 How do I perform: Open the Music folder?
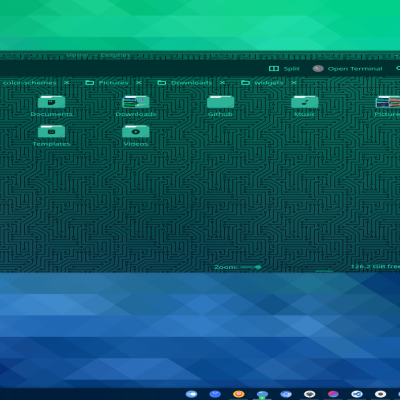304,106
